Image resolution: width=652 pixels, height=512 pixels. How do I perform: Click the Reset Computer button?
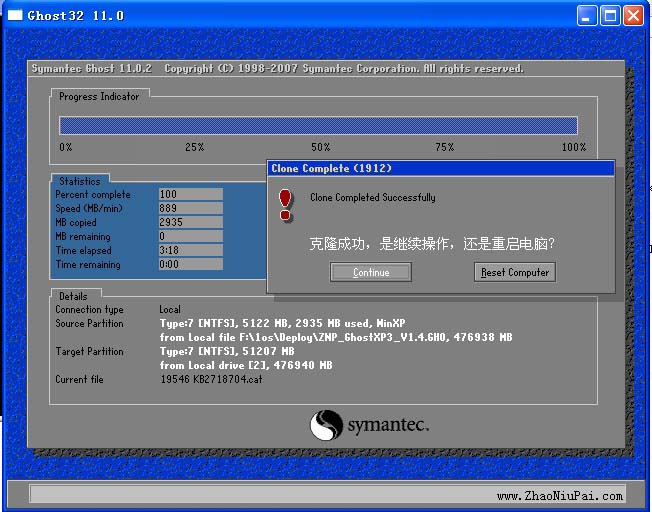pos(515,272)
